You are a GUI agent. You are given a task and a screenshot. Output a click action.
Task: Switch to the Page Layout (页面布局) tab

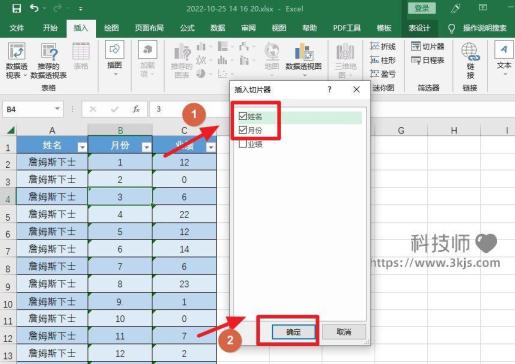click(x=149, y=28)
